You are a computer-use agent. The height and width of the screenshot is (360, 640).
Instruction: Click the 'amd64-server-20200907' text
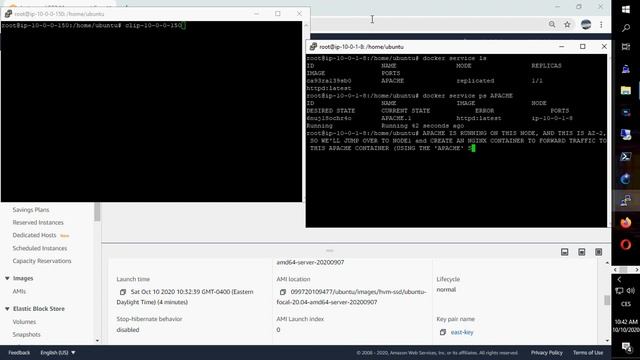[310, 262]
